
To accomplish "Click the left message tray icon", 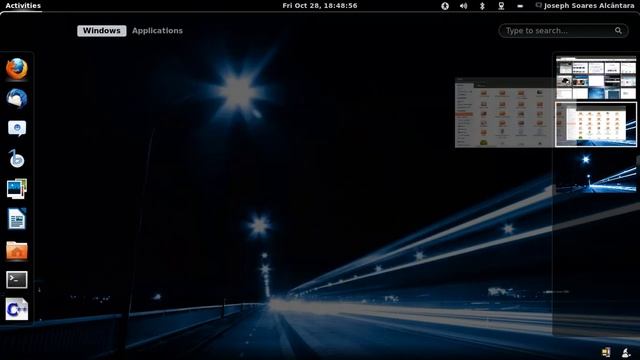I will click(x=607, y=352).
